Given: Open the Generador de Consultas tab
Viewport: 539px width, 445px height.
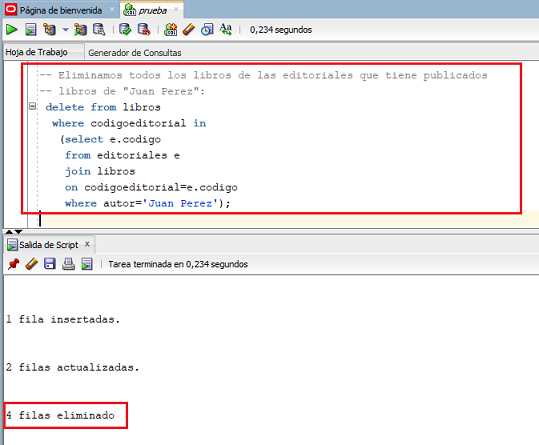Looking at the screenshot, I should coord(135,53).
